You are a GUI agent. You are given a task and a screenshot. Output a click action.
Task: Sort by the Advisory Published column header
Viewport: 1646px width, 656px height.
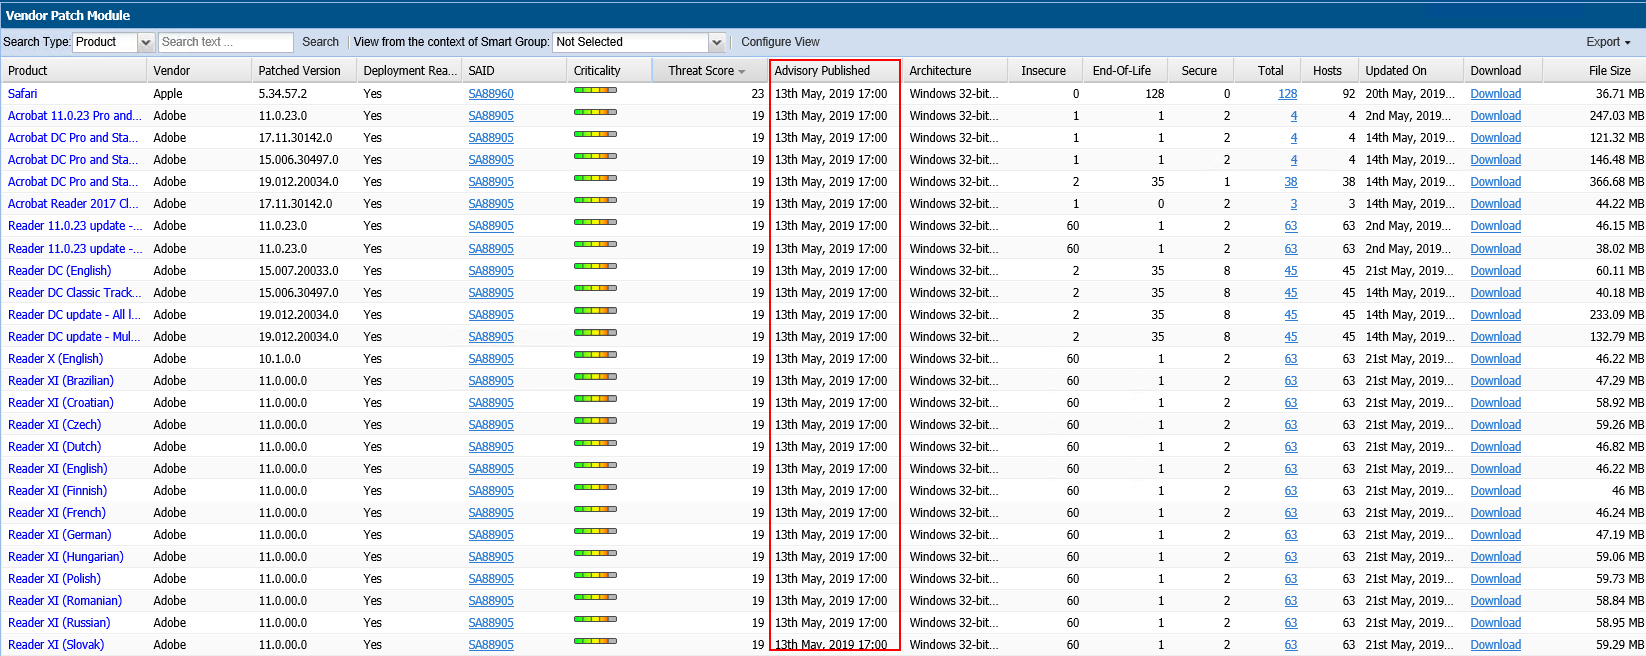822,71
